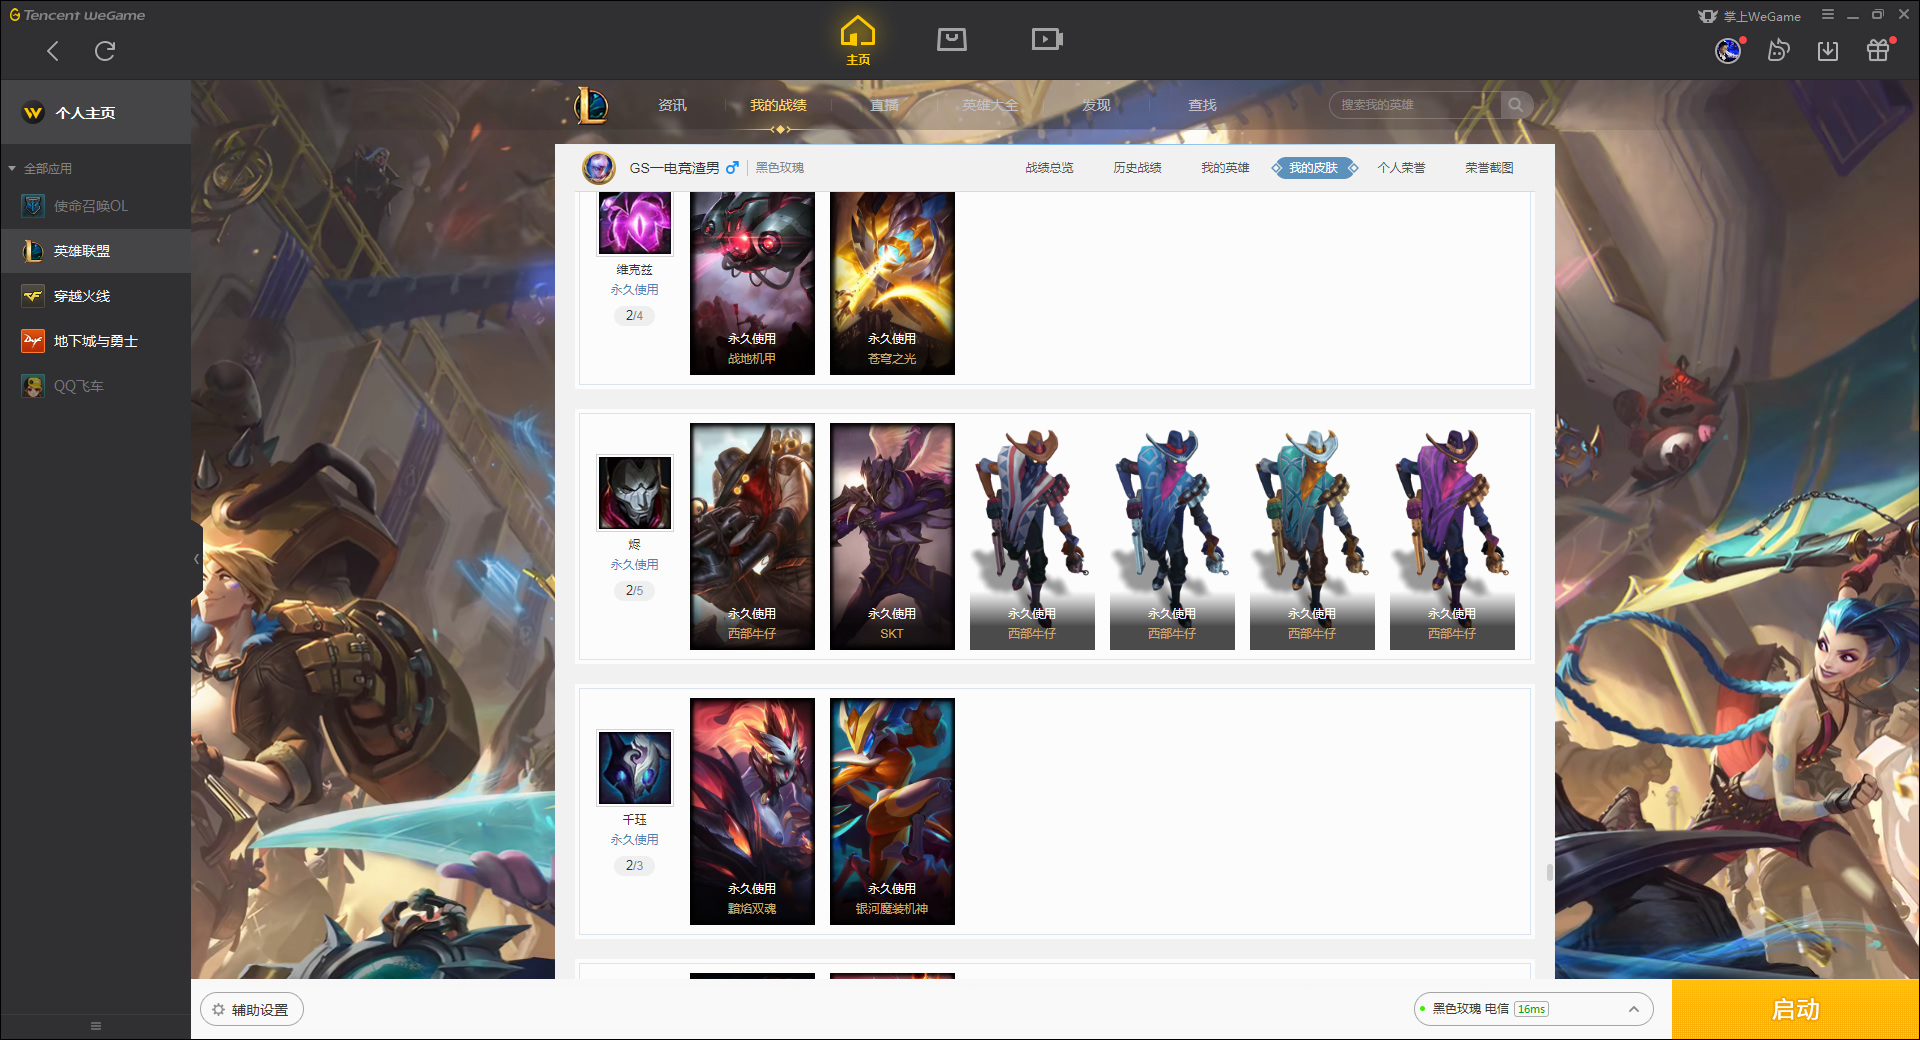Click the player avatar GS一电竞渣男
This screenshot has width=1920, height=1040.
[x=599, y=167]
